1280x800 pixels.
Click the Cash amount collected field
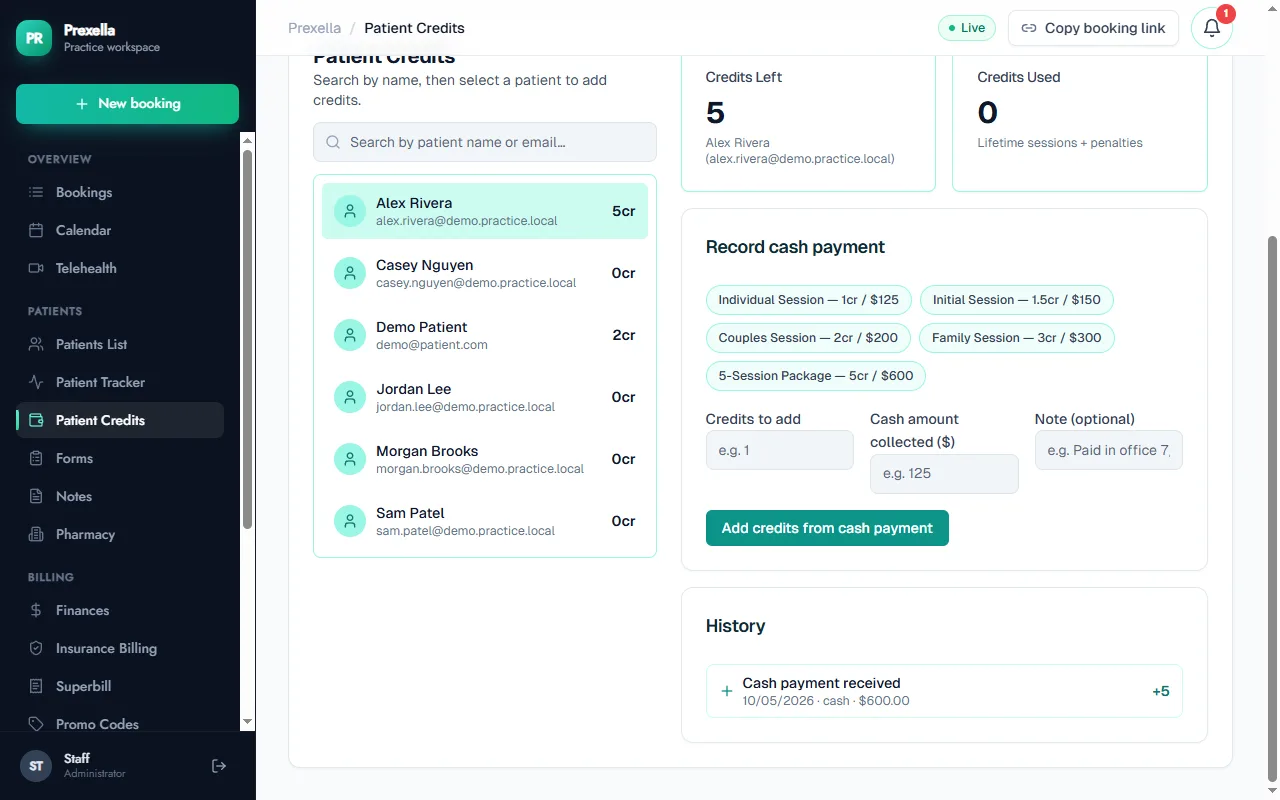tap(944, 474)
